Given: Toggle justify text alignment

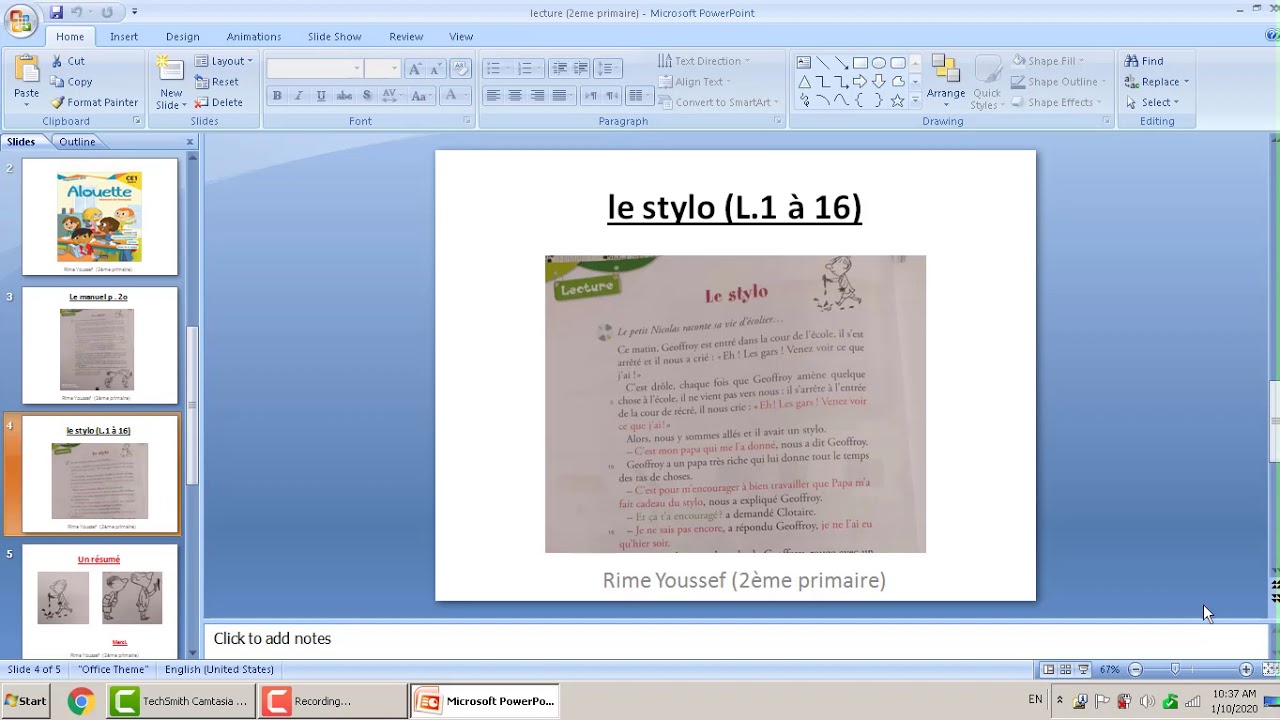Looking at the screenshot, I should coord(559,96).
